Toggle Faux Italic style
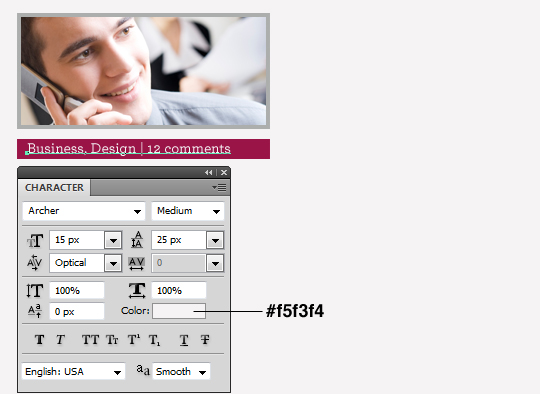Viewport: 540px width, 394px height. pyautogui.click(x=60, y=340)
